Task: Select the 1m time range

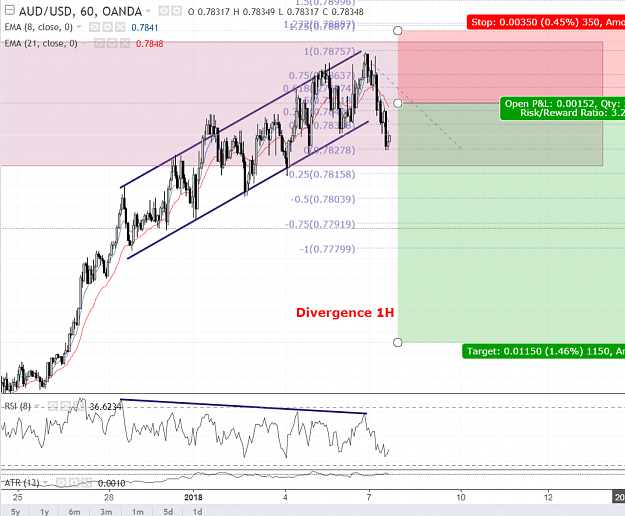Action: point(138,511)
